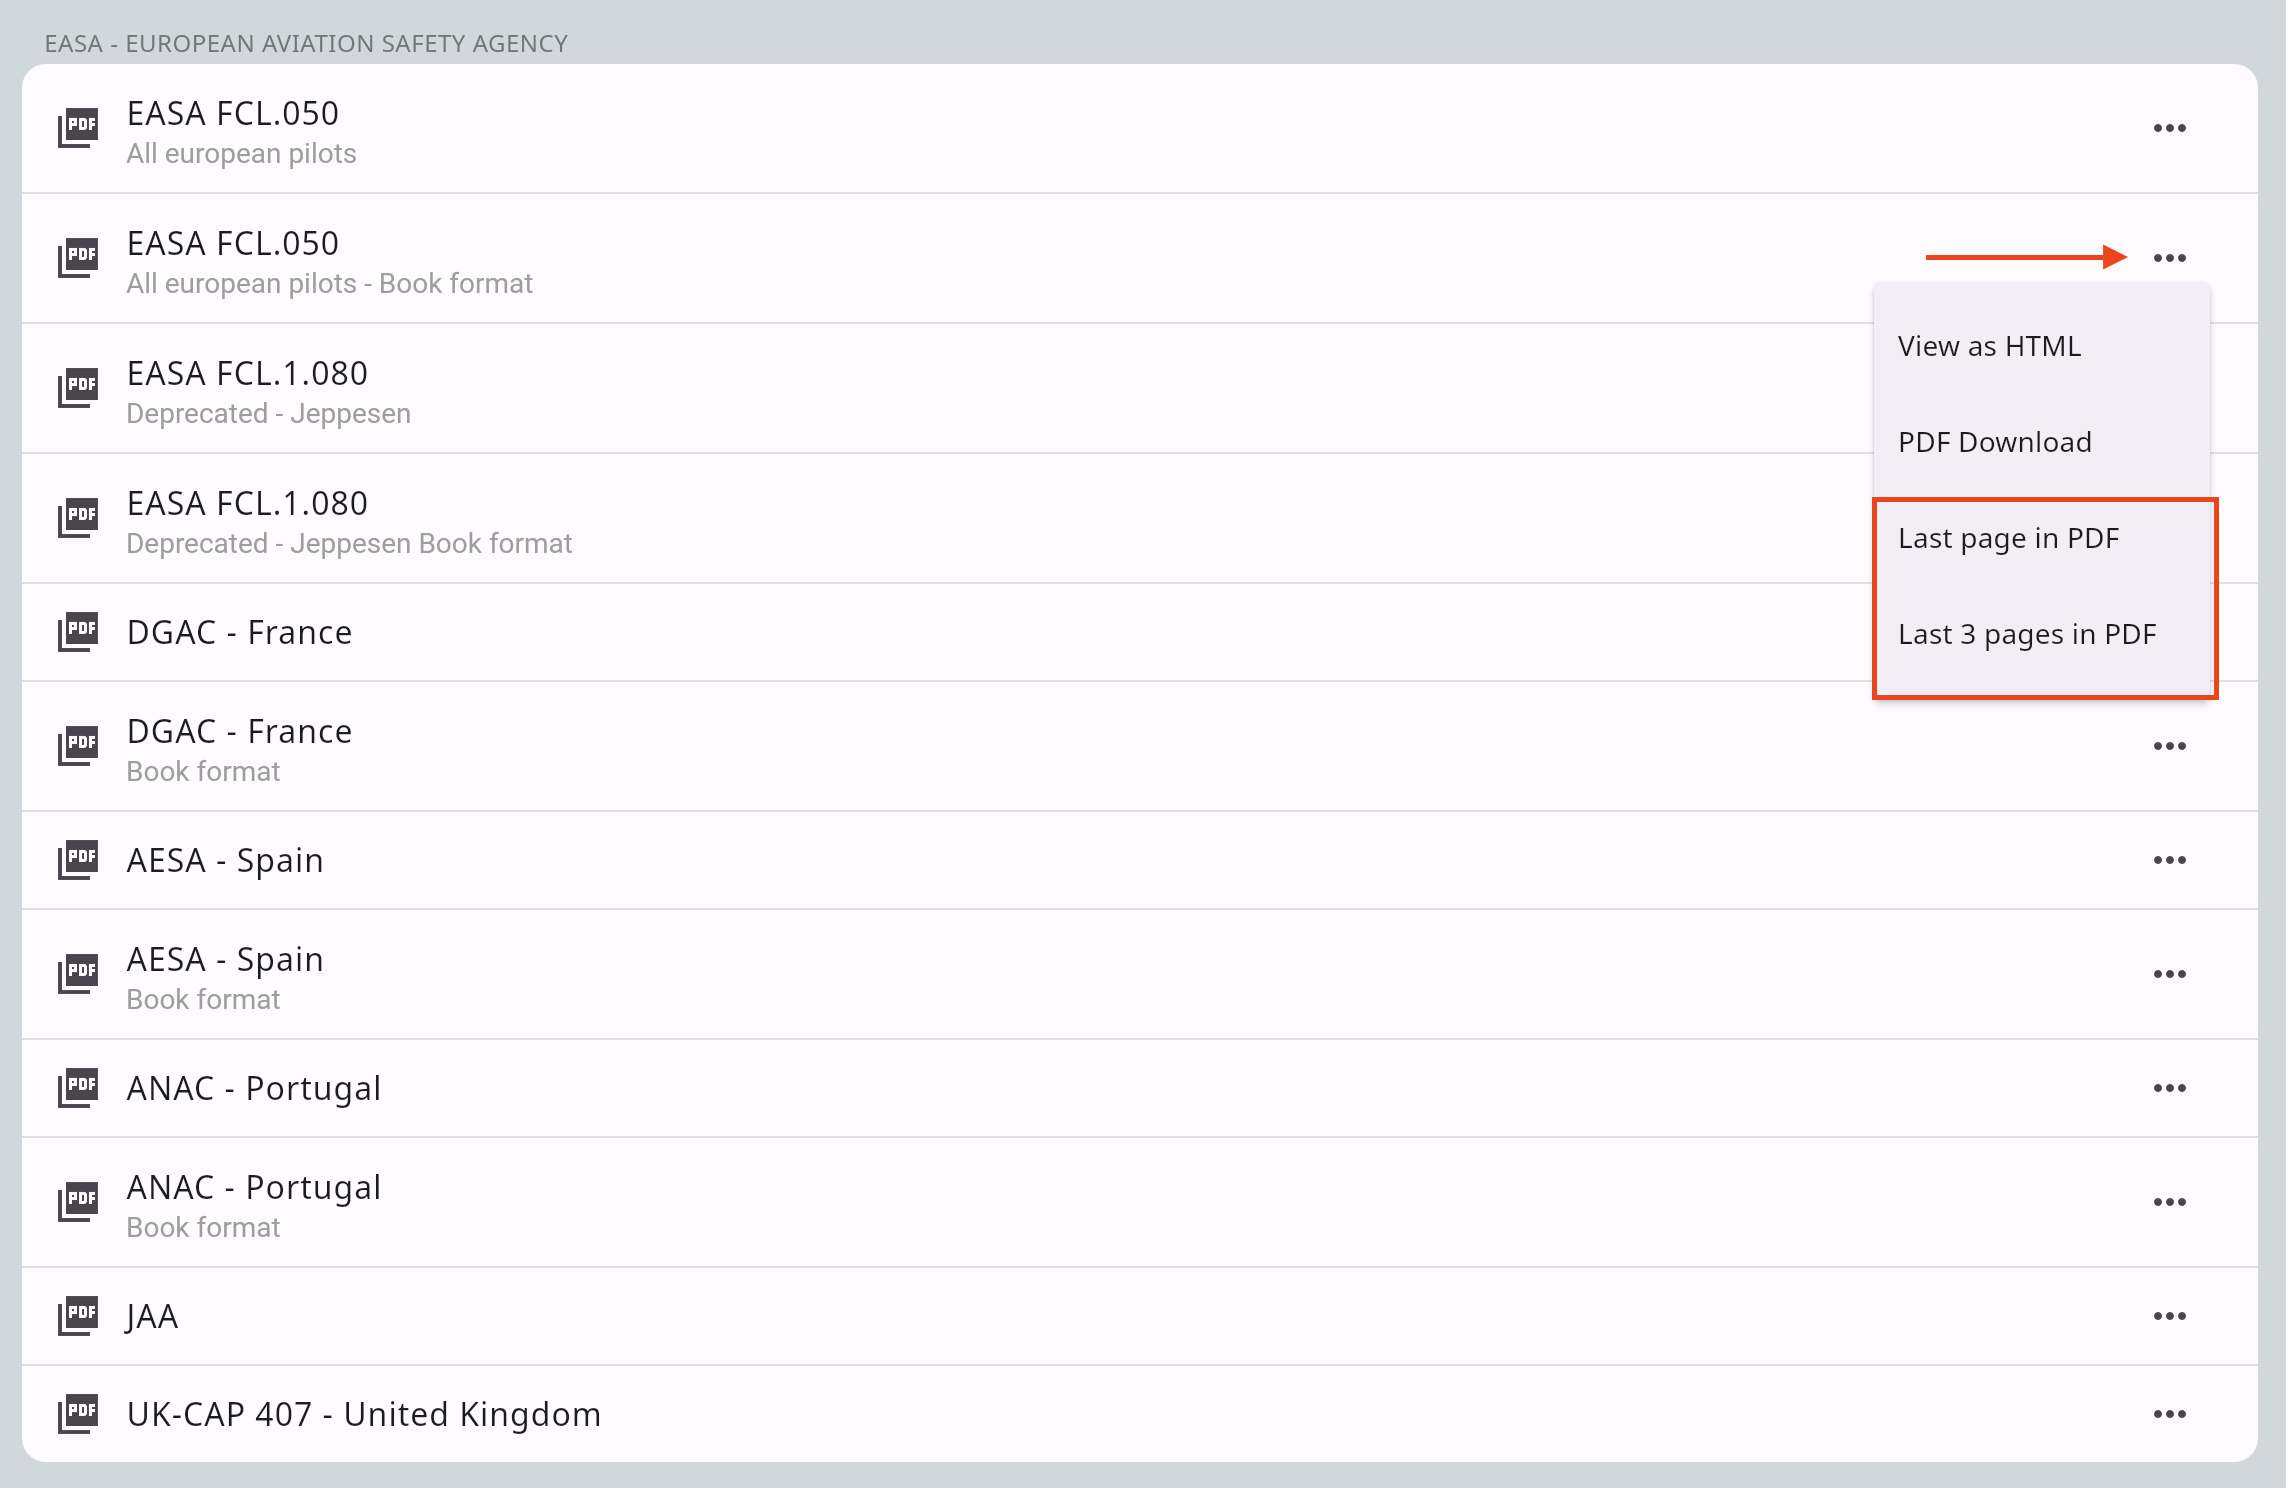The width and height of the screenshot is (2286, 1488).
Task: Open context menu for EASA FCL.050 All european pilots
Action: [2169, 128]
